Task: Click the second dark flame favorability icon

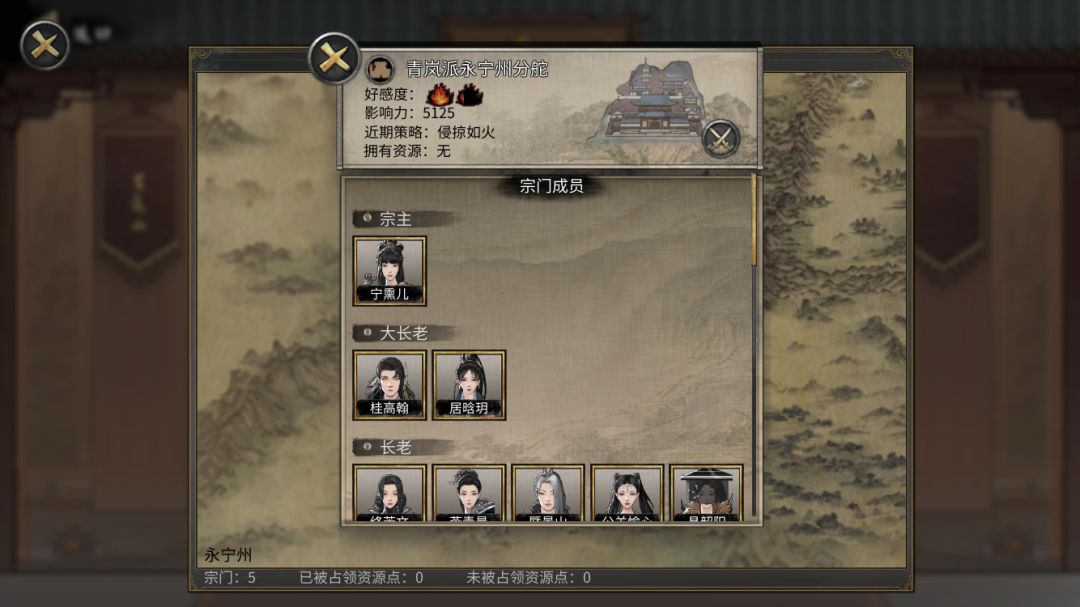Action: (470, 94)
